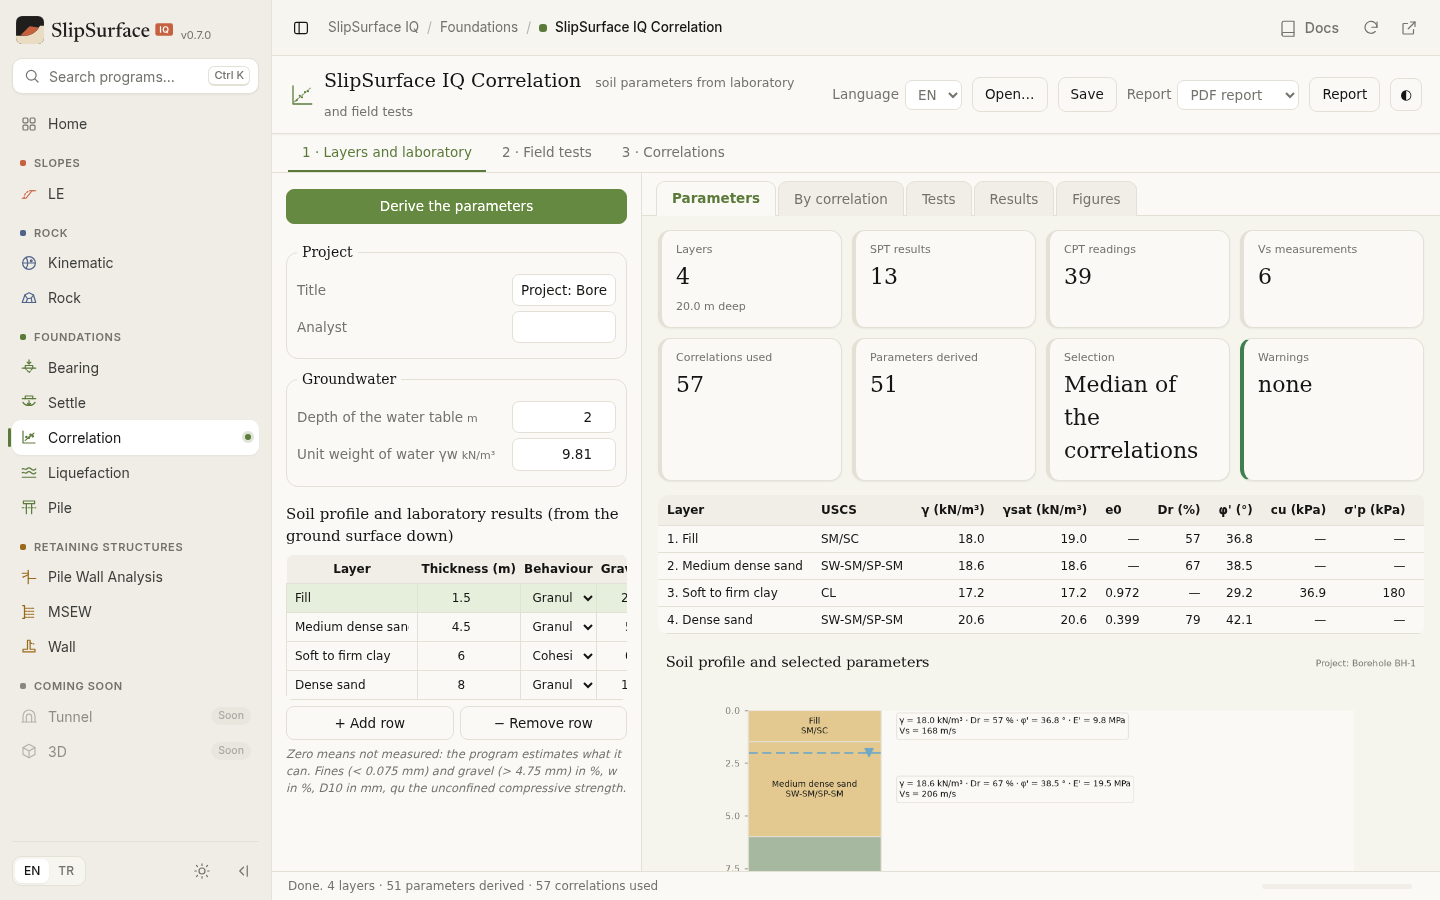Click the progress bar in status bar
Image resolution: width=1440 pixels, height=900 pixels.
(x=1337, y=886)
